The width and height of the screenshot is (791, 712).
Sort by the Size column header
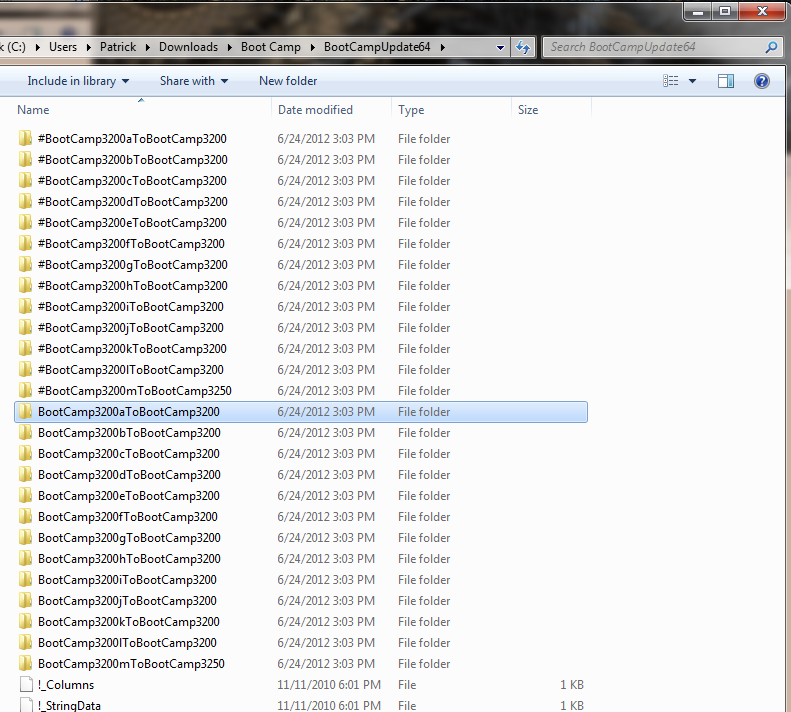528,110
